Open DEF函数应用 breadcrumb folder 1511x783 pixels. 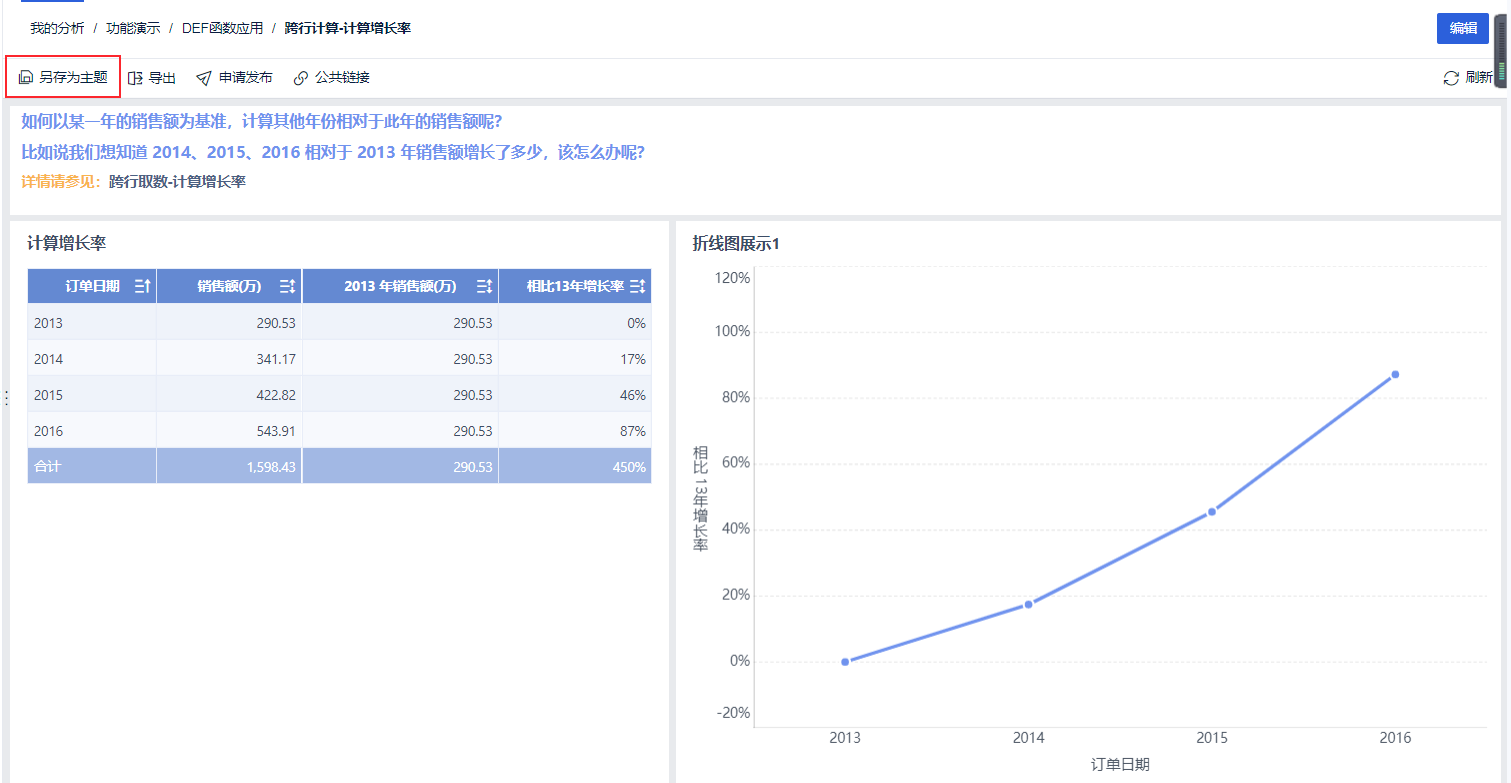(x=222, y=28)
